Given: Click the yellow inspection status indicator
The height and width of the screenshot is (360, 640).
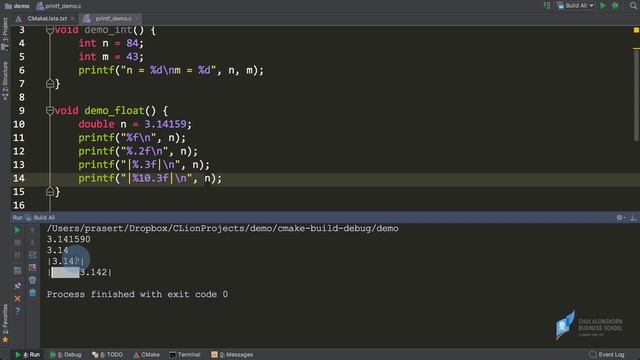Looking at the screenshot, I should click(x=636, y=30).
